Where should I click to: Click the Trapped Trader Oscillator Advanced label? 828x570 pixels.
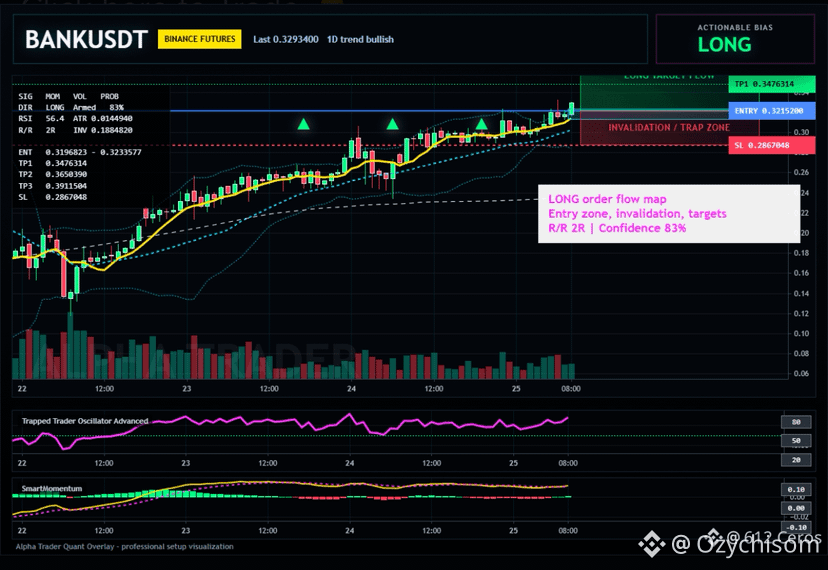pos(85,422)
